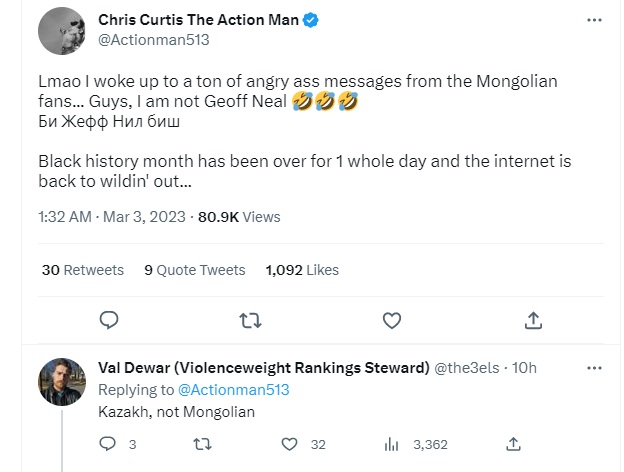The width and height of the screenshot is (624, 472).
Task: Open more options on main tweet
Action: tap(595, 20)
